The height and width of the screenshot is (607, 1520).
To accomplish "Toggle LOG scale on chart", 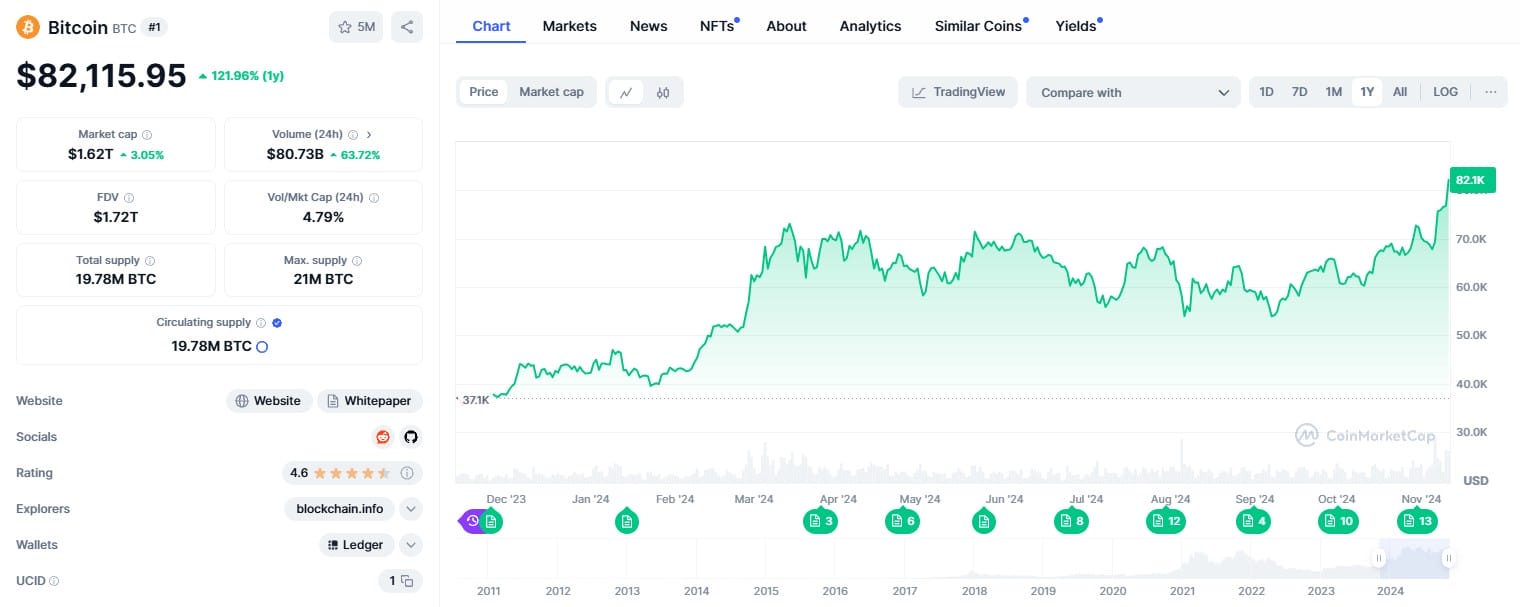I will point(1445,92).
